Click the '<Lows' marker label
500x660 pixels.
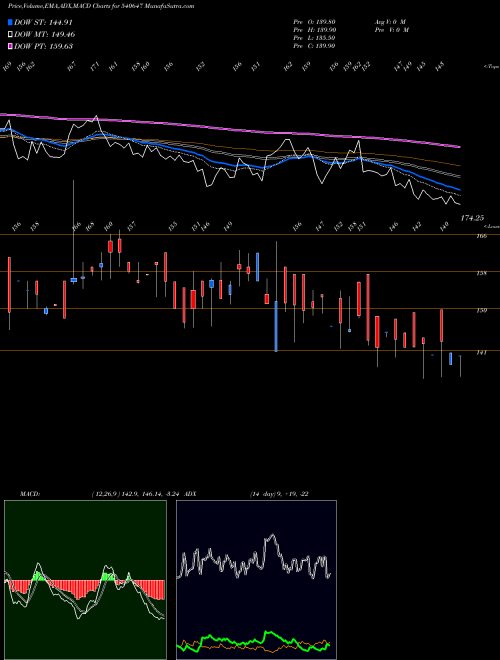[491, 226]
